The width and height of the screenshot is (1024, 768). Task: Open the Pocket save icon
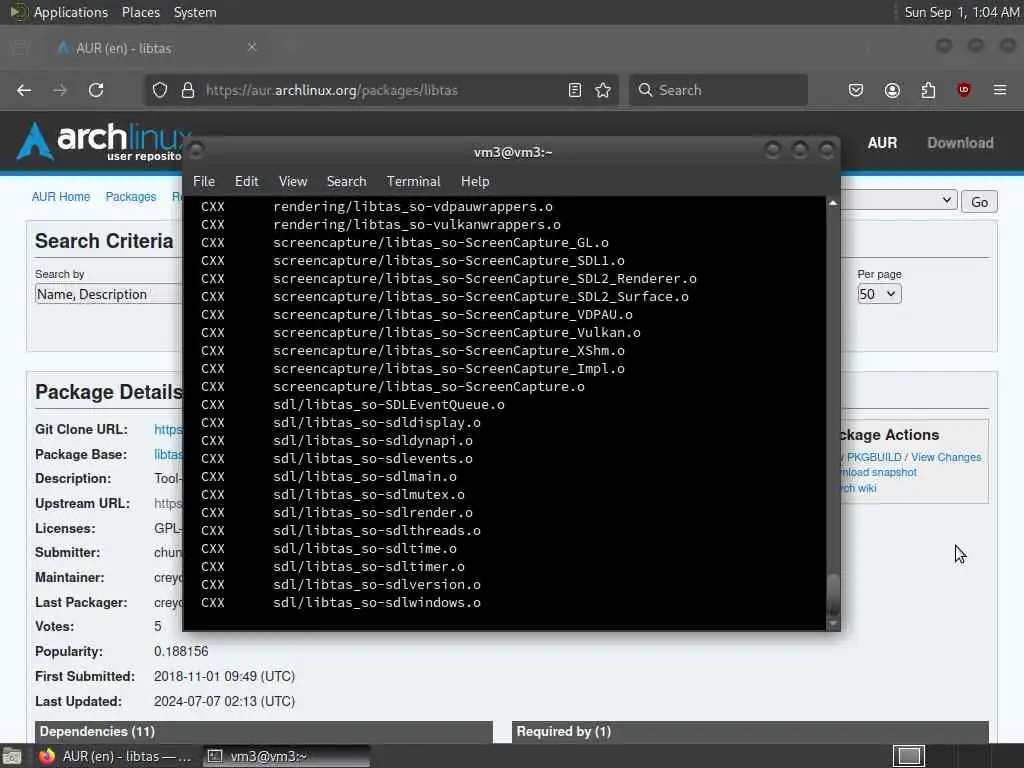click(x=856, y=90)
